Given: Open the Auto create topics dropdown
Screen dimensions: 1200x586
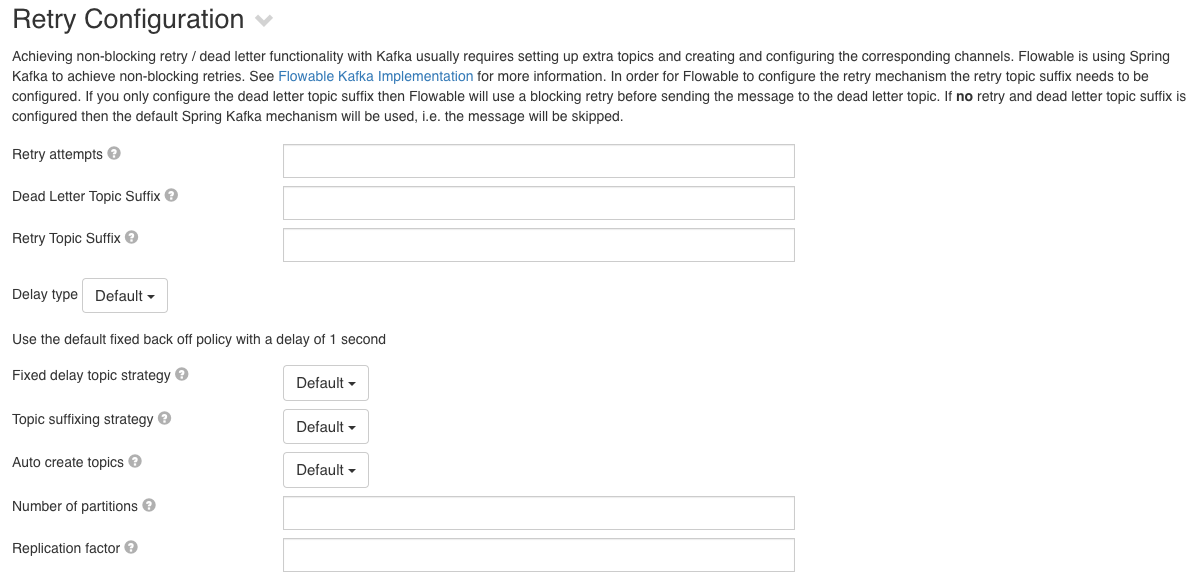Looking at the screenshot, I should 325,469.
